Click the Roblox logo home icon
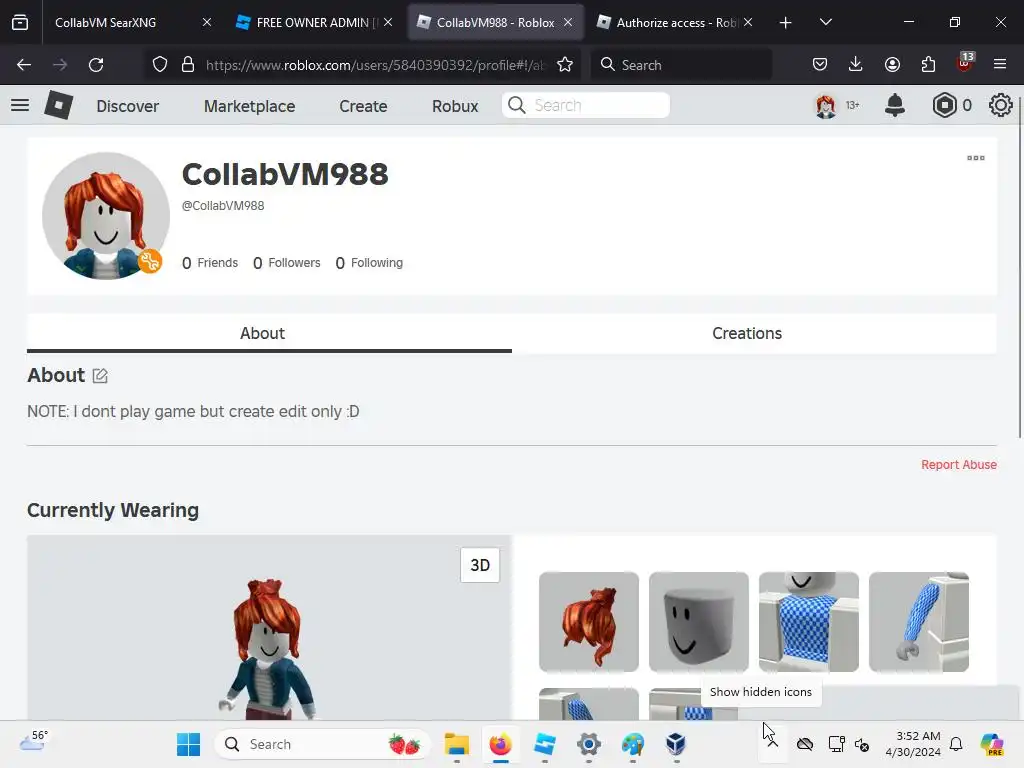Viewport: 1024px width, 768px height. pyautogui.click(x=58, y=105)
